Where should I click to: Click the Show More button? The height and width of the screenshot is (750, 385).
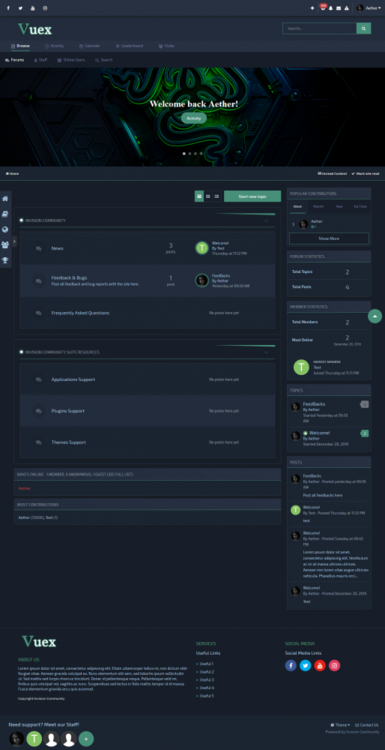(x=329, y=238)
